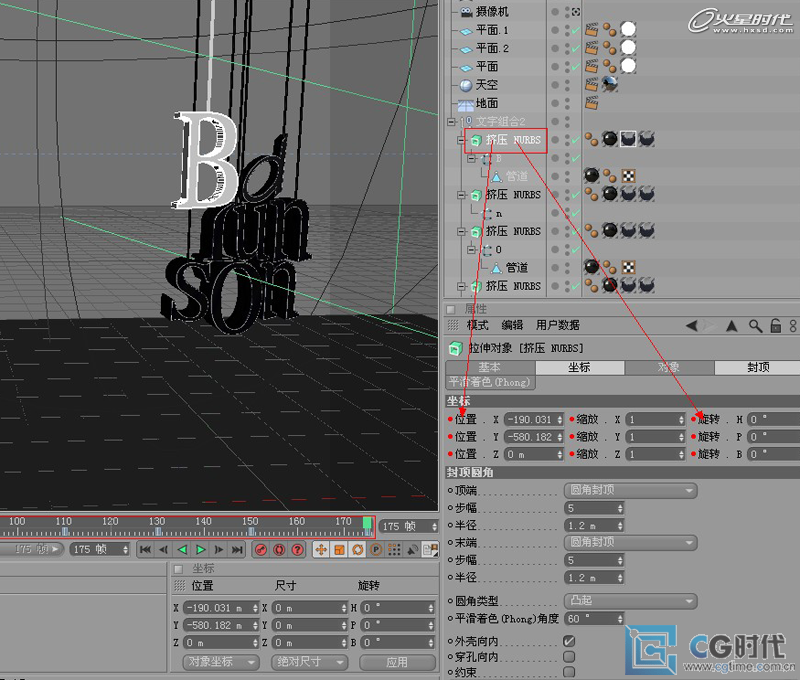The width and height of the screenshot is (800, 680).
Task: Select the 摄像机 object in the tree
Action: (x=492, y=12)
